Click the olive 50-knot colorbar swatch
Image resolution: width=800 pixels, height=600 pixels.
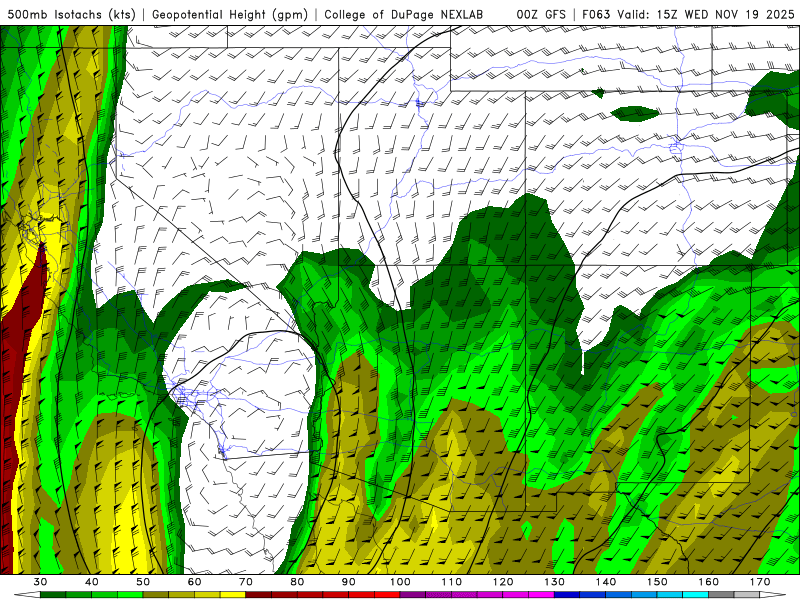point(156,595)
